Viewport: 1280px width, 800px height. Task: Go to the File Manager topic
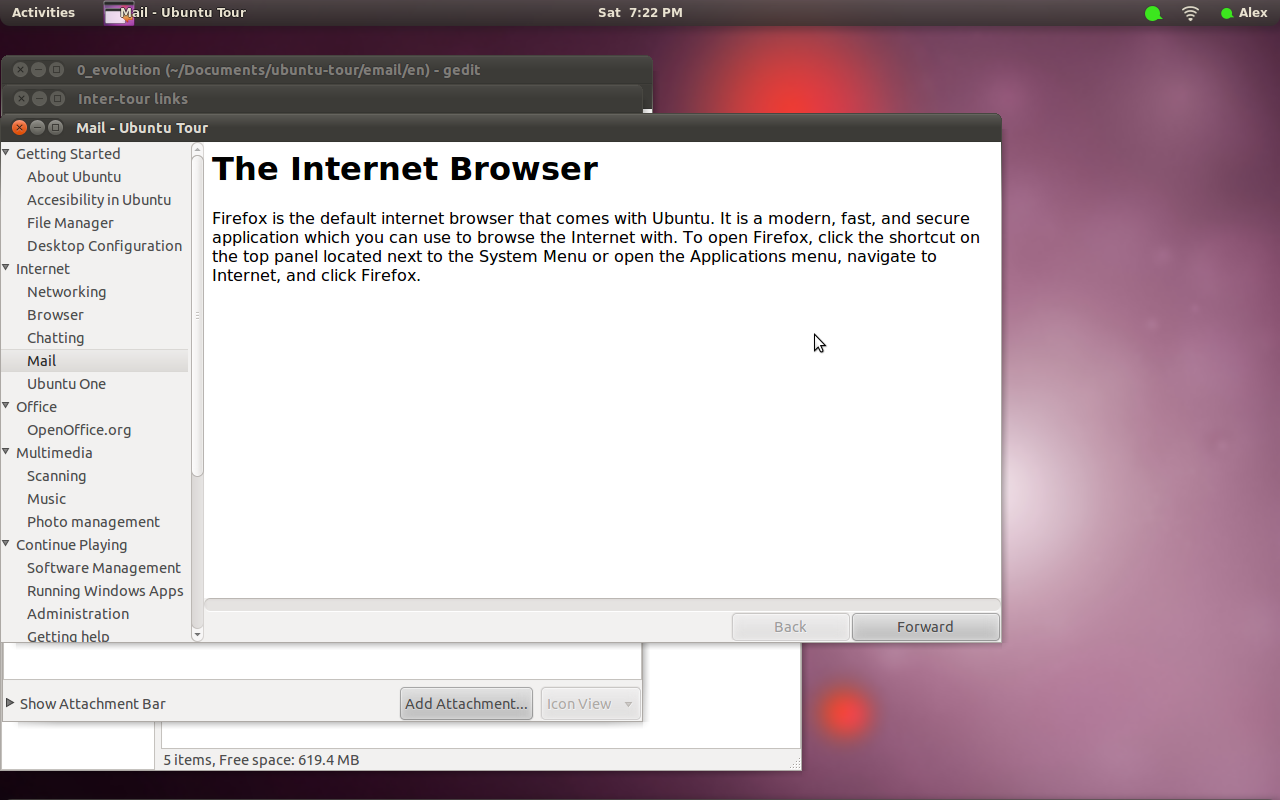pos(70,223)
